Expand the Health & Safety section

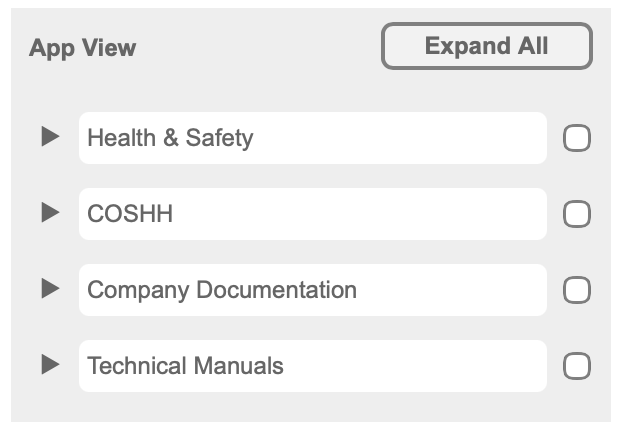(x=50, y=138)
